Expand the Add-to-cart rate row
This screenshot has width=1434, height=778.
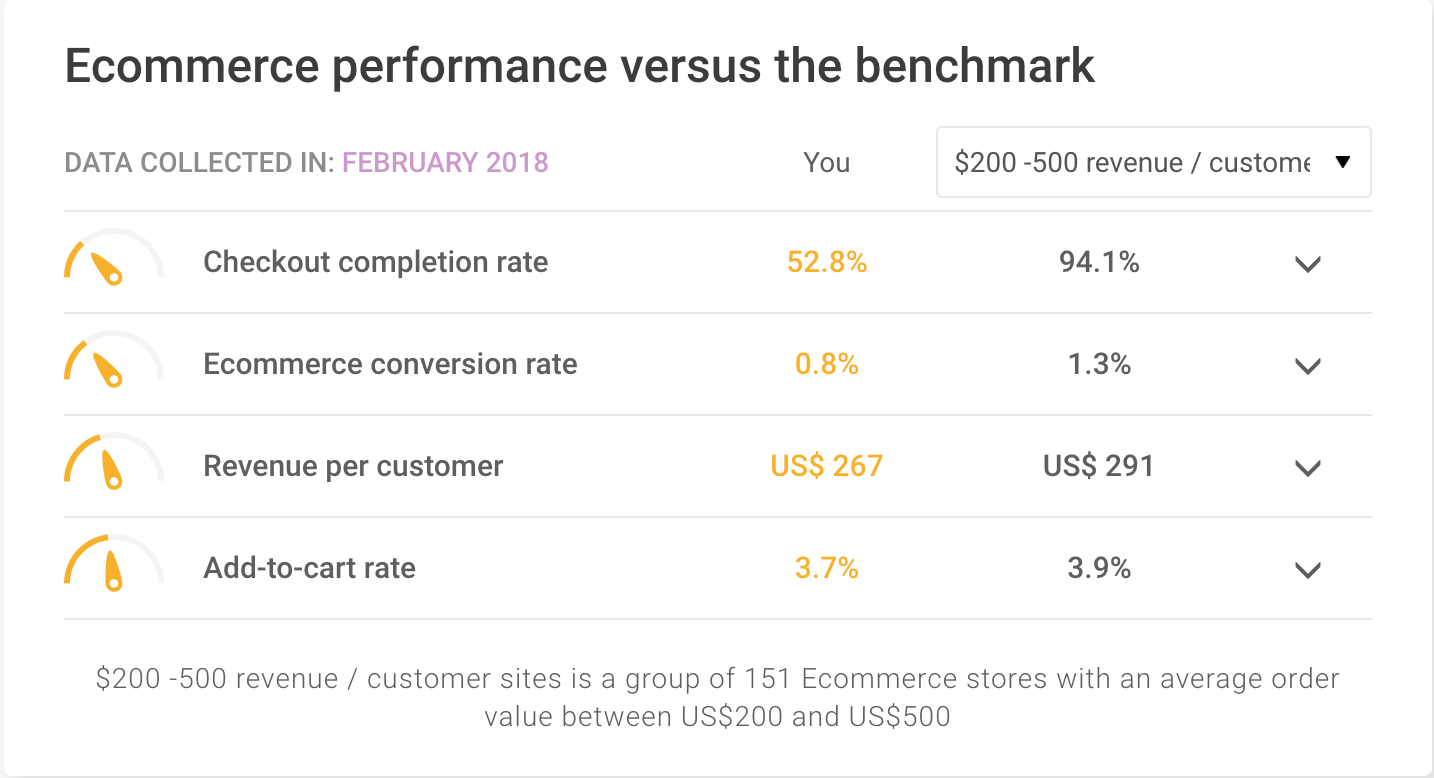pyautogui.click(x=1307, y=570)
